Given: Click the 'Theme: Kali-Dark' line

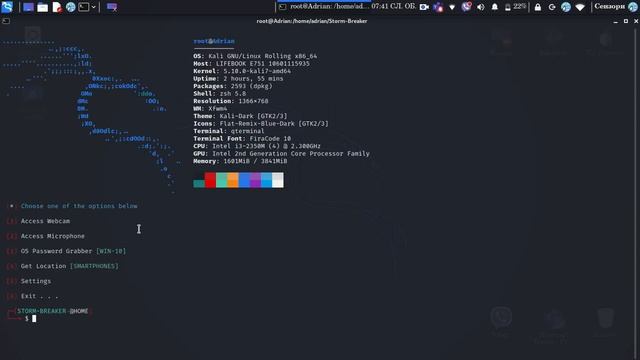Looking at the screenshot, I should [240, 116].
